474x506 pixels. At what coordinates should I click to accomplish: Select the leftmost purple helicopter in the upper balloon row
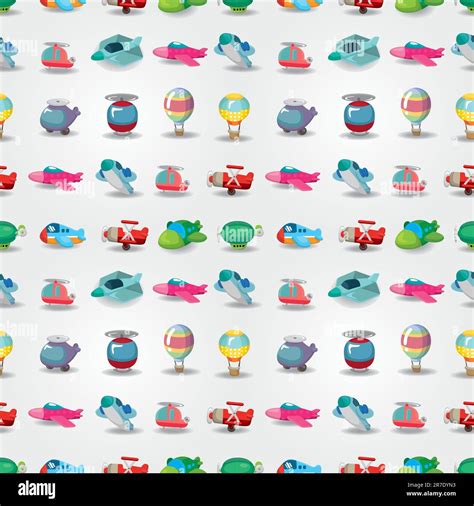[x=60, y=116]
